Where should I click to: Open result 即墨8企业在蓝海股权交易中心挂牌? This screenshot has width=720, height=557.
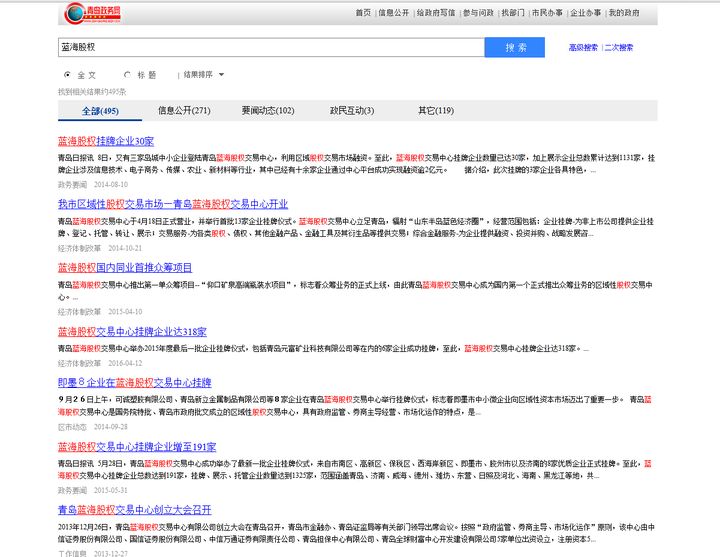135,383
